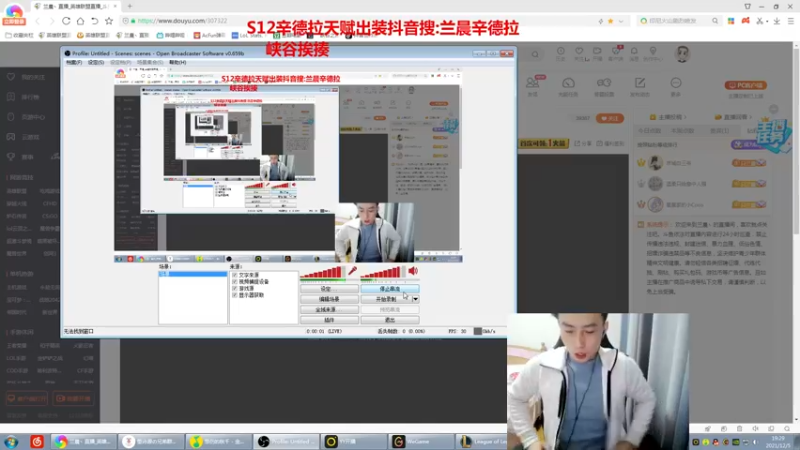
Task: Toggle 视频捕捉设备 source checkbox
Action: click(235, 282)
